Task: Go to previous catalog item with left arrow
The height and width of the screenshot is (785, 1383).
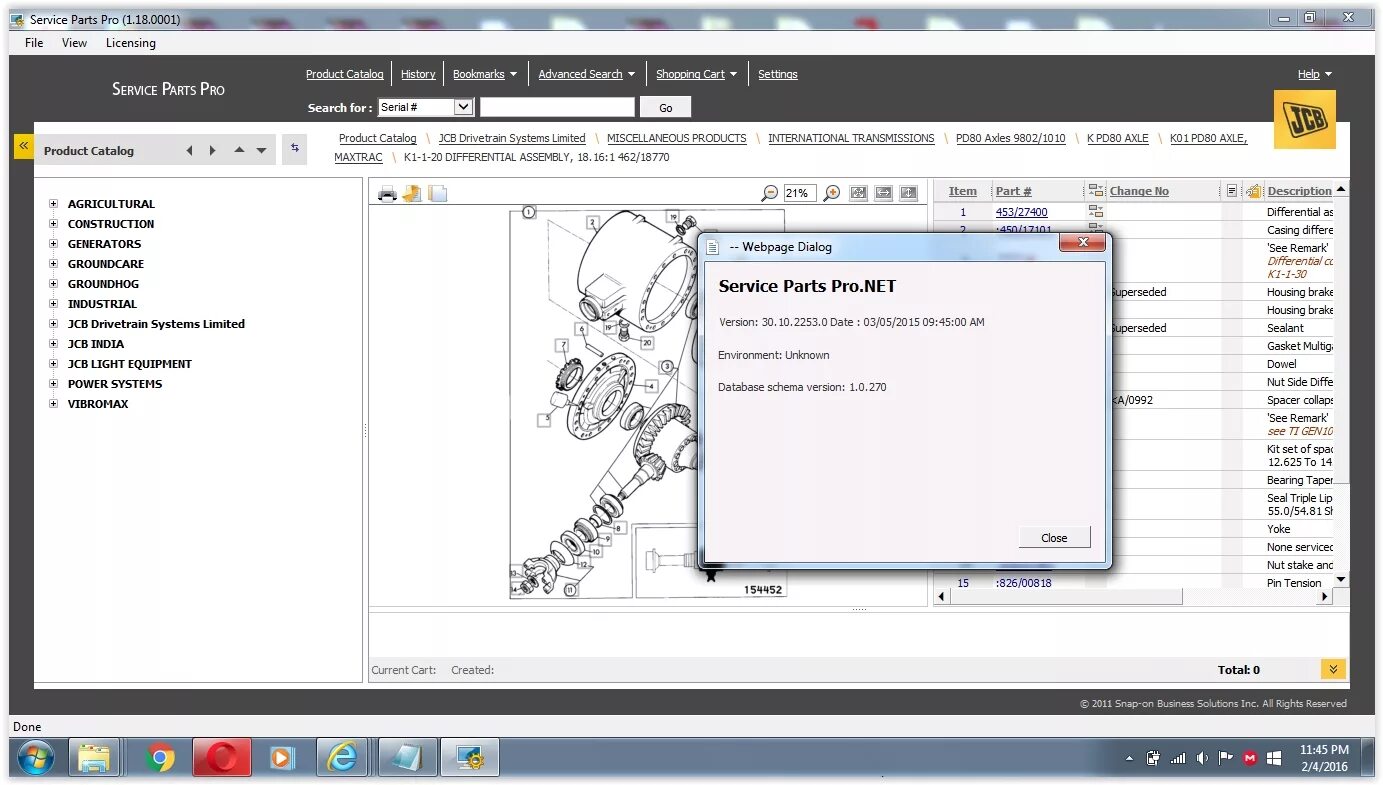Action: (189, 151)
